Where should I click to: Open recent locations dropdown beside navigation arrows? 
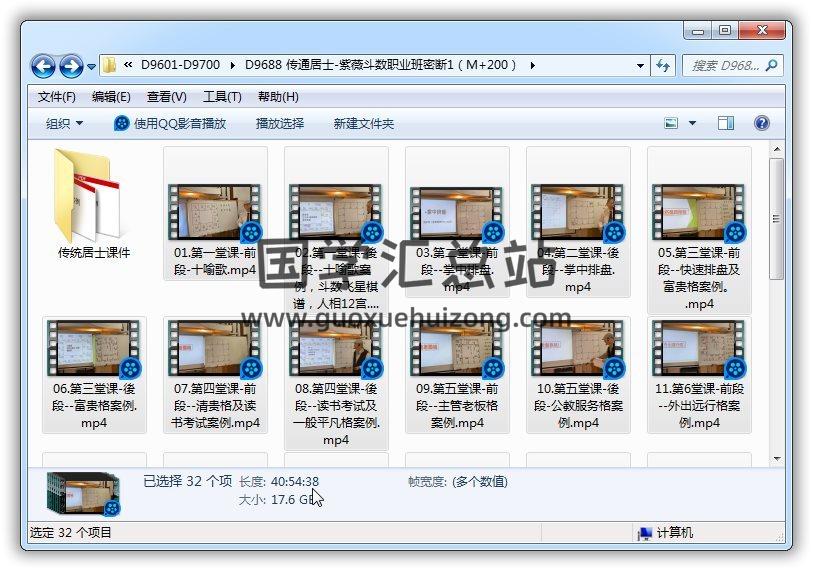pos(91,66)
